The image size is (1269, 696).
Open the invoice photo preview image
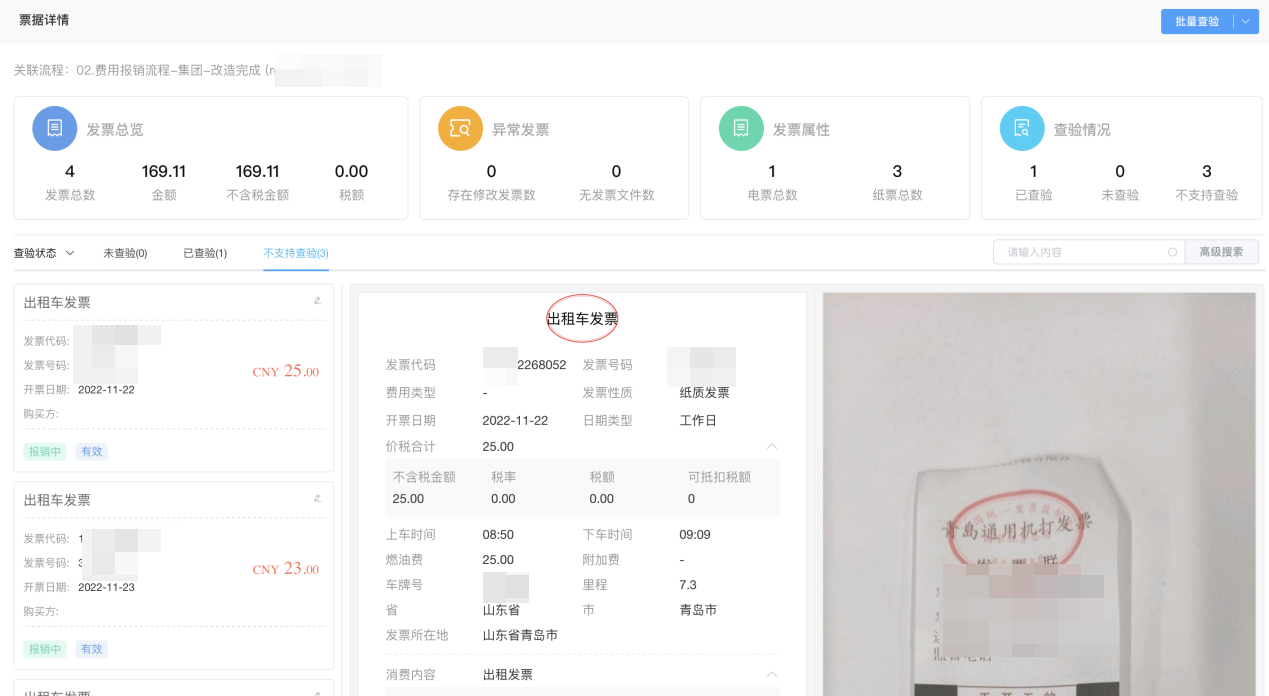point(1038,494)
